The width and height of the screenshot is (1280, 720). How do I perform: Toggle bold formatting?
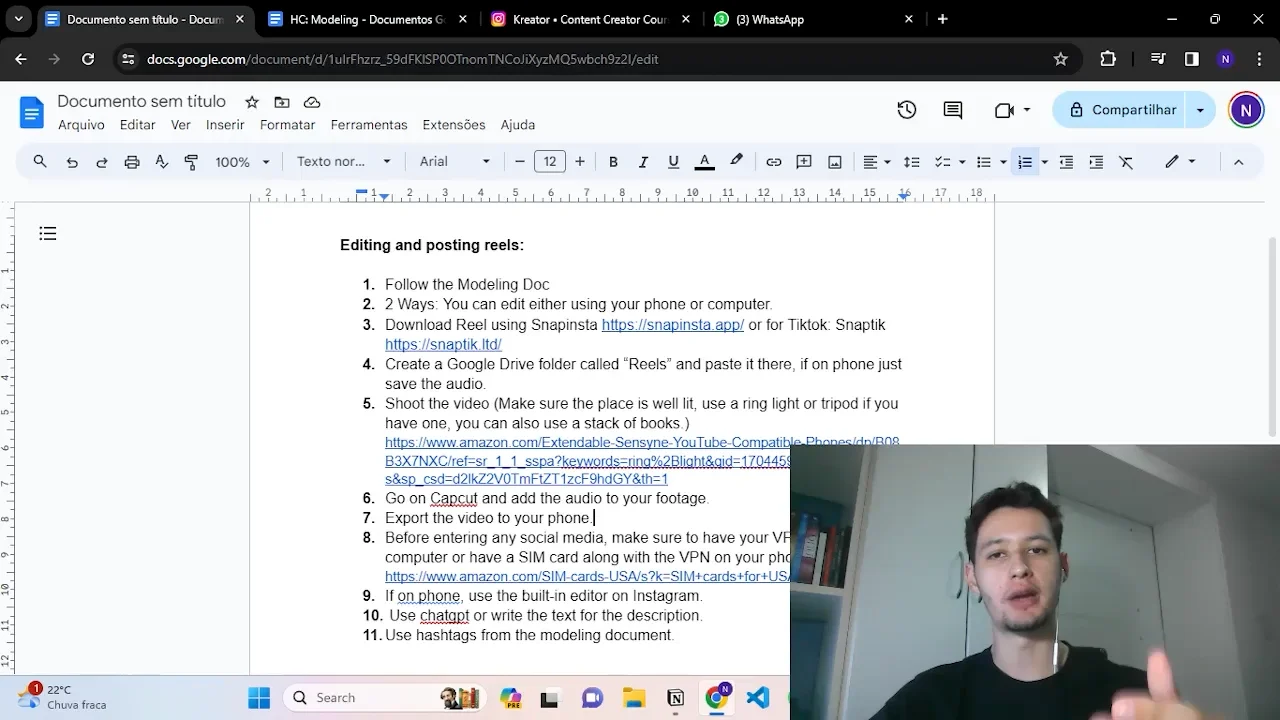(613, 162)
